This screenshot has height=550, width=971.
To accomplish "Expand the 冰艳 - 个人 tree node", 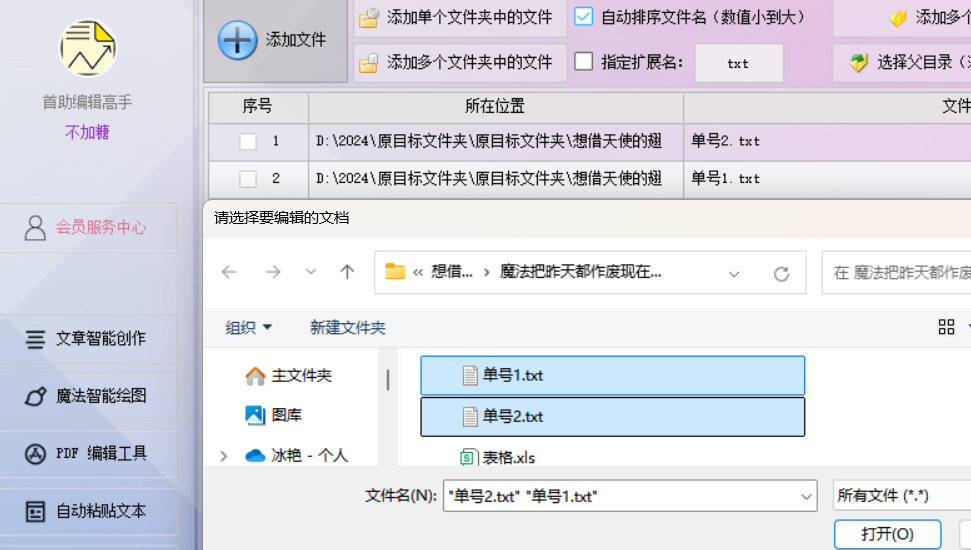I will click(x=224, y=456).
